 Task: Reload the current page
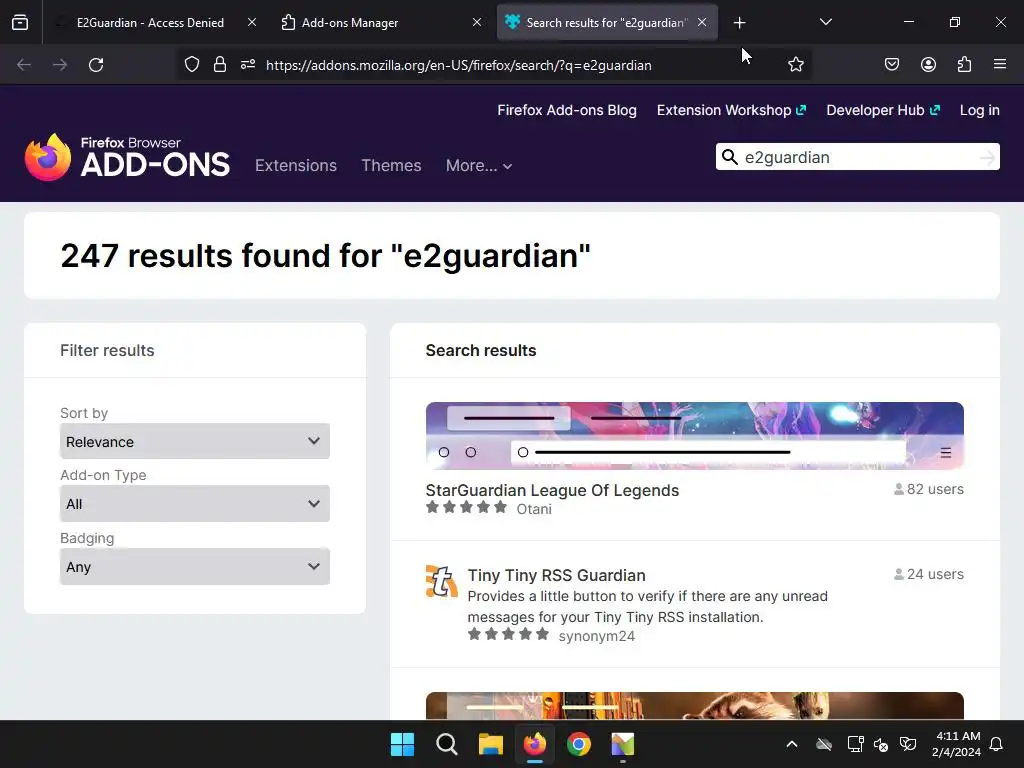coord(96,65)
